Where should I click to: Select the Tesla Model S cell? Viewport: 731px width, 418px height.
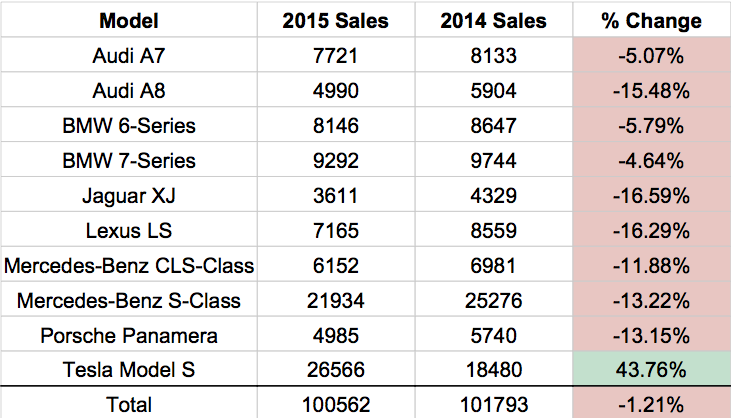129,369
